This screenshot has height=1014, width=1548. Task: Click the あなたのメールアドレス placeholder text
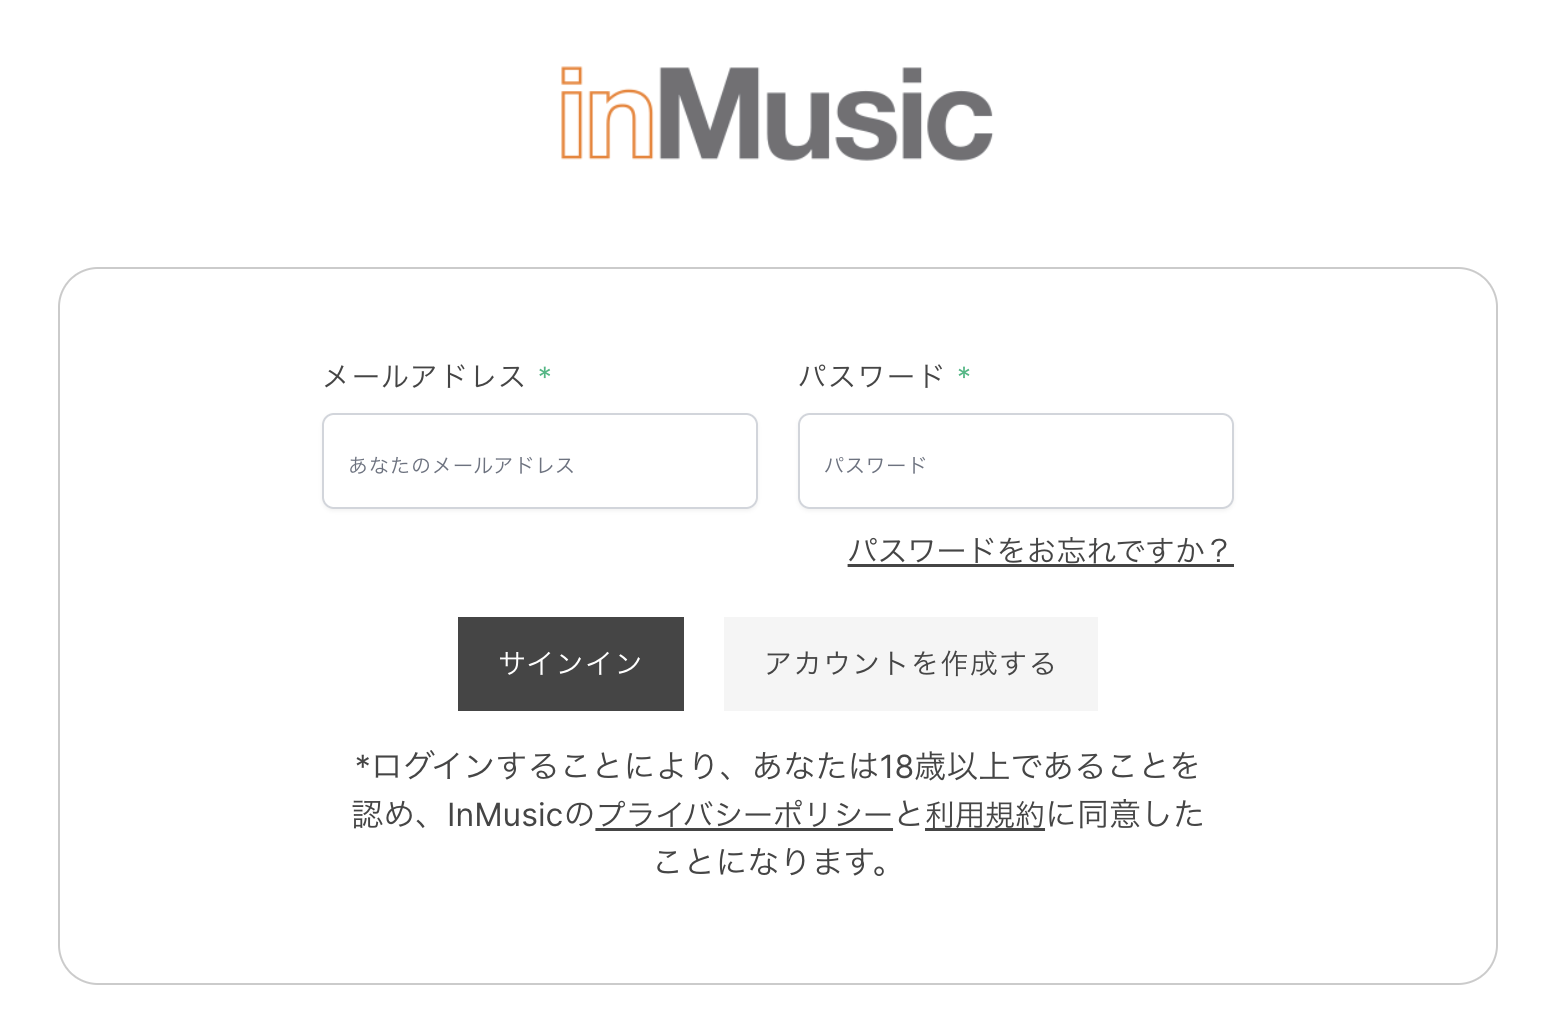tap(461, 465)
